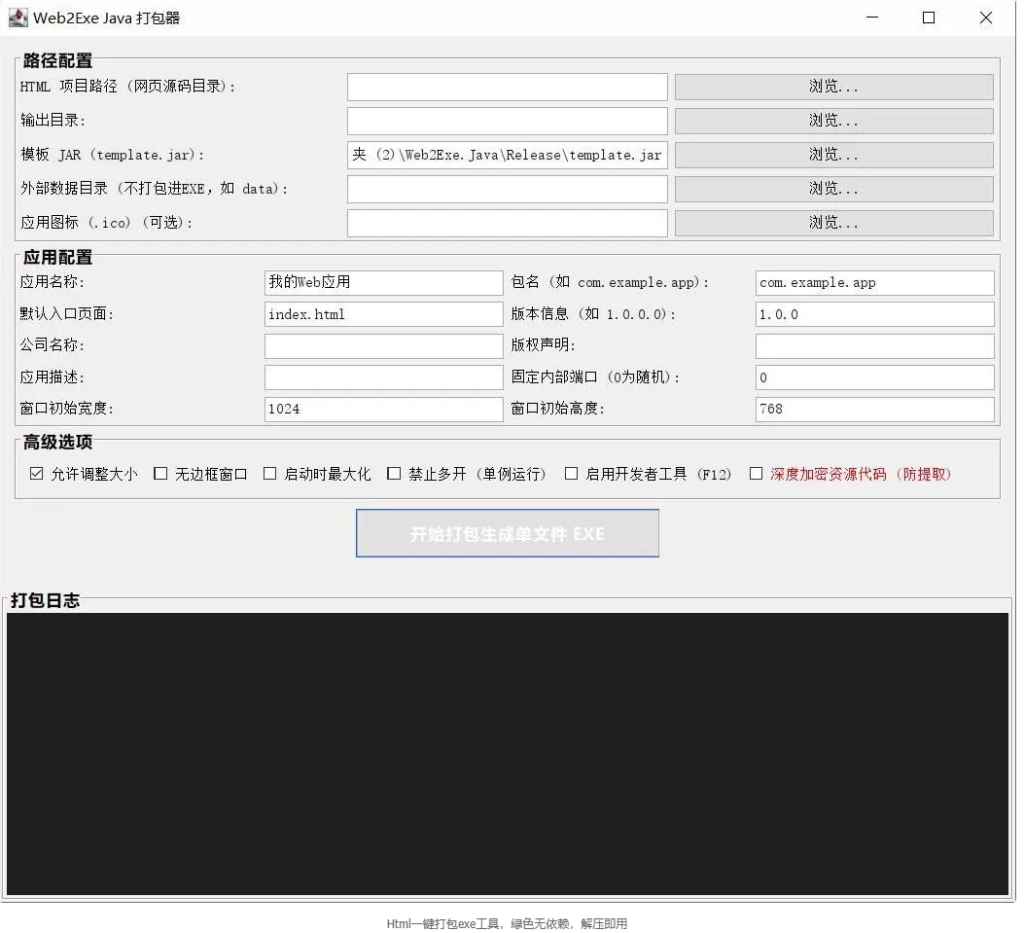
Task: Browse for 外部数据目录 folder
Action: pos(834,188)
